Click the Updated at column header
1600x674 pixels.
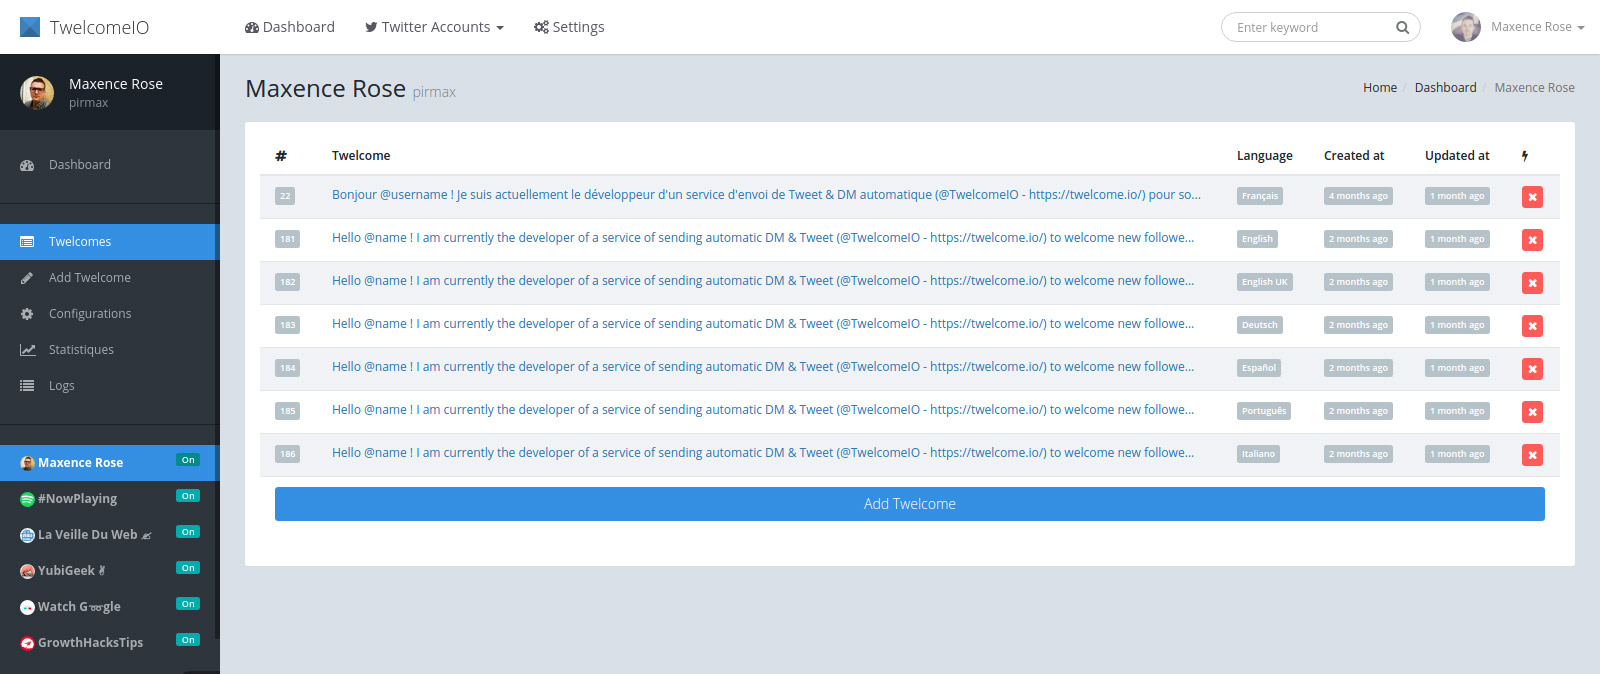[1457, 156]
